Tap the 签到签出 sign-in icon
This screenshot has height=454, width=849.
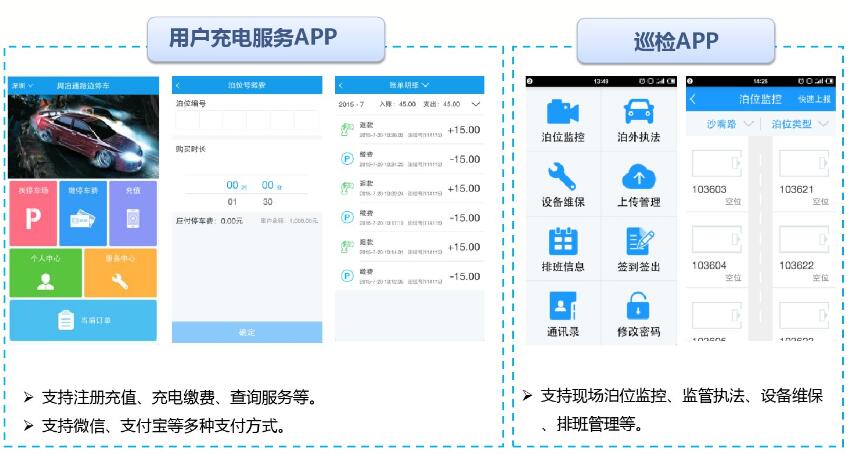(x=637, y=242)
